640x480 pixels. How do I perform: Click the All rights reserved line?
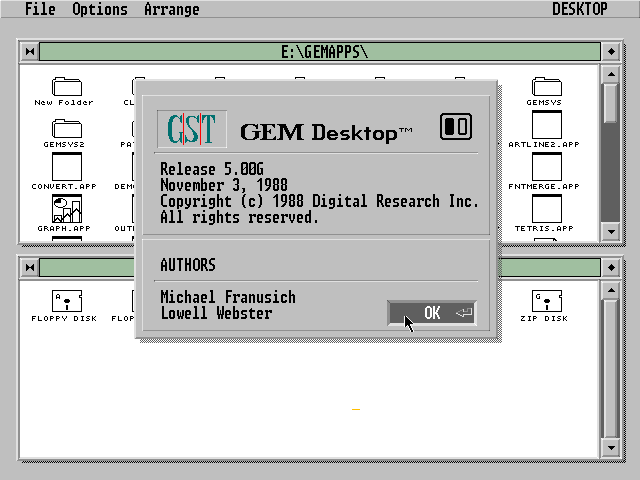coord(239,217)
